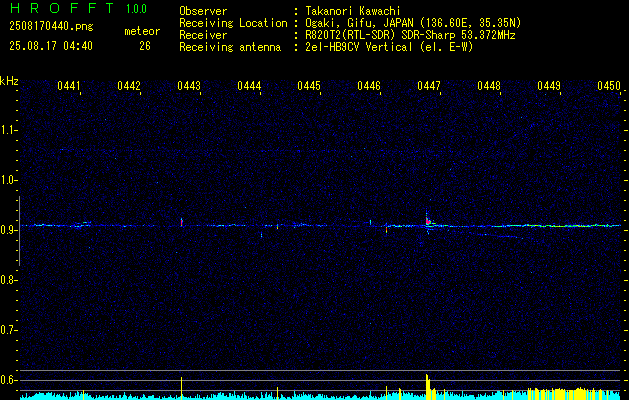Click the 0448 time axis marker
Image resolution: width=629 pixels, height=400 pixels.
point(489,85)
